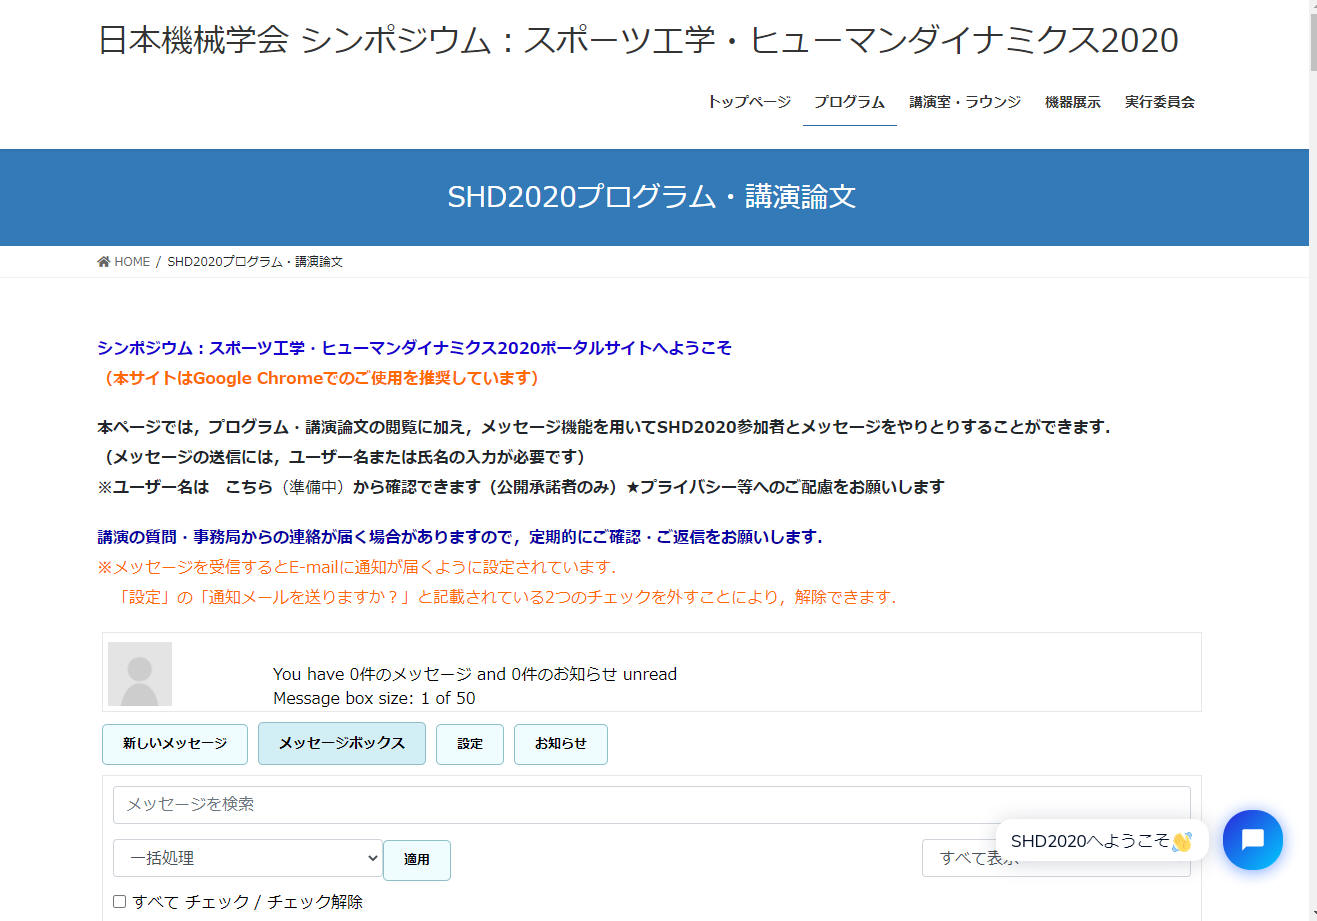1317x921 pixels.
Task: Click the お知らせ button
Action: point(561,744)
